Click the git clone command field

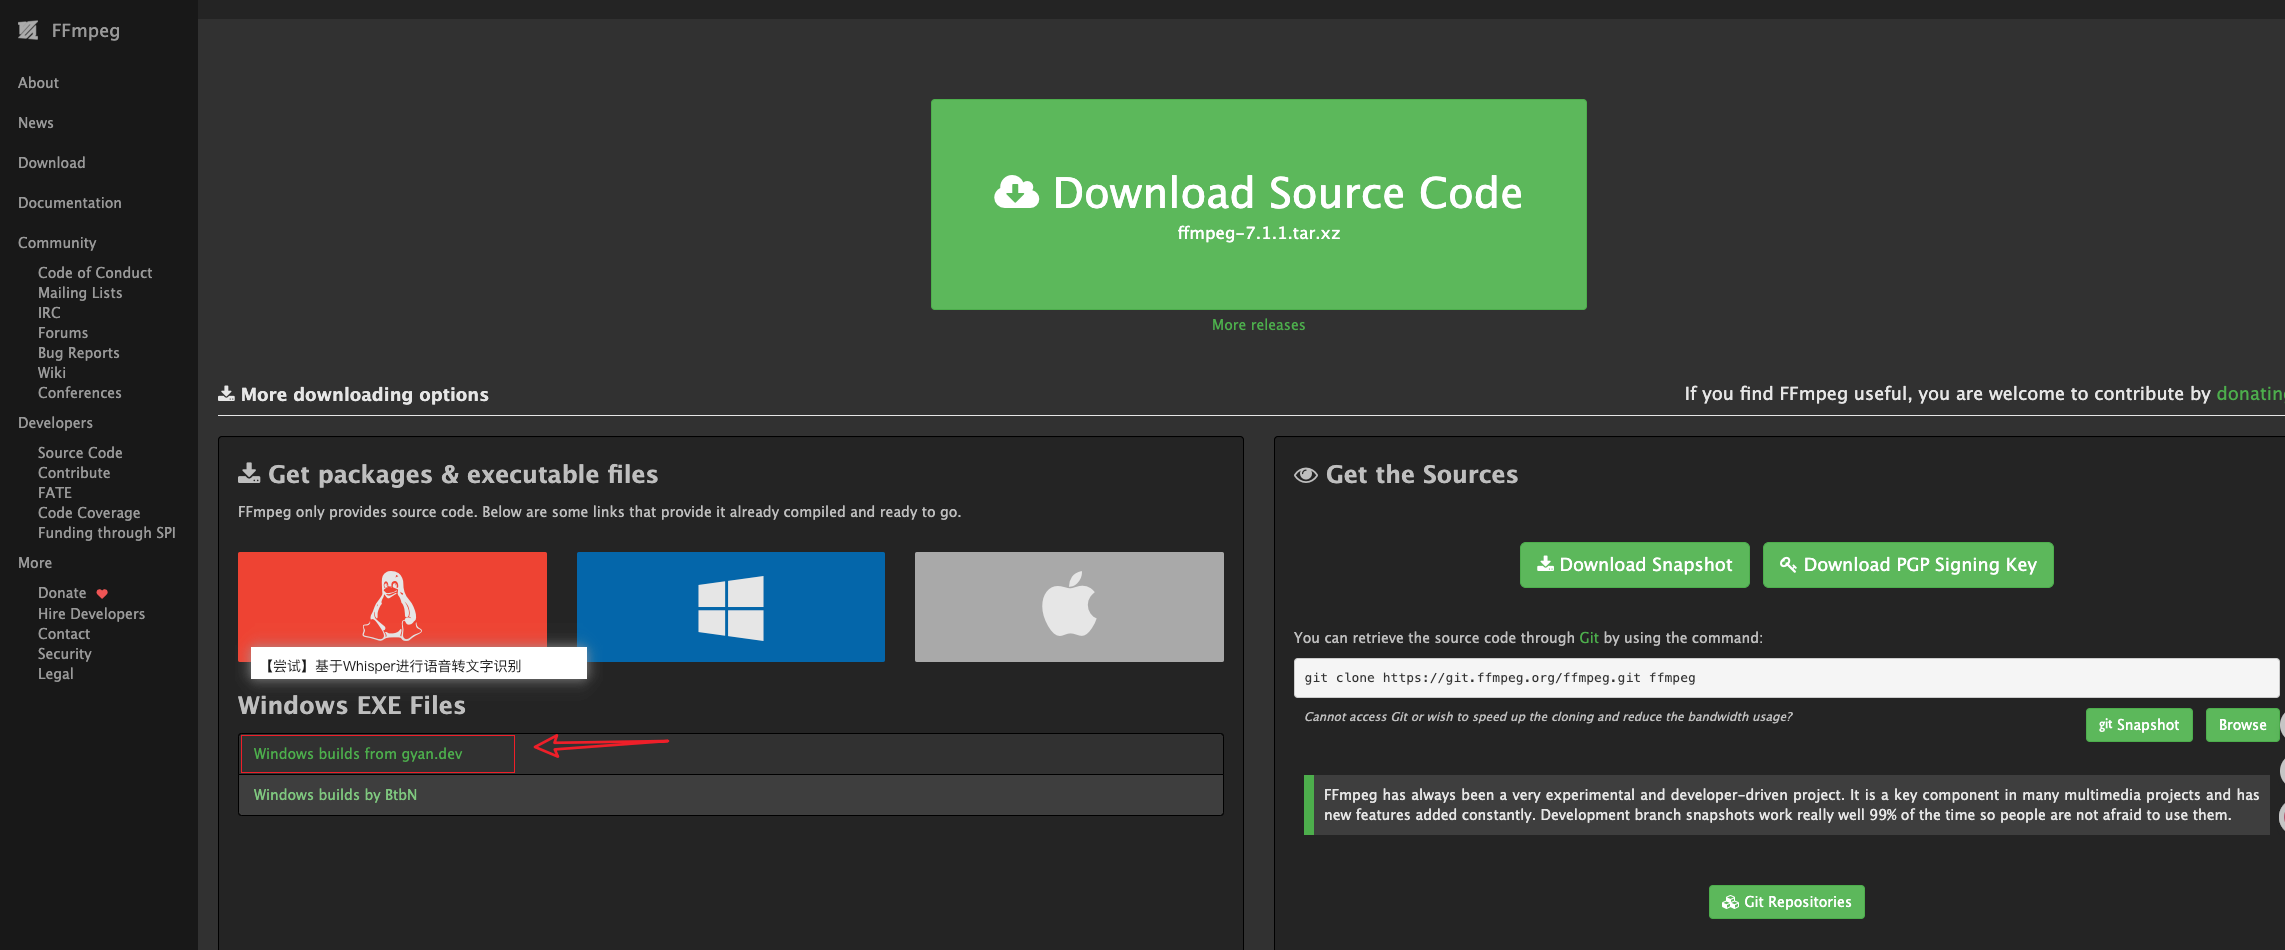[1786, 678]
